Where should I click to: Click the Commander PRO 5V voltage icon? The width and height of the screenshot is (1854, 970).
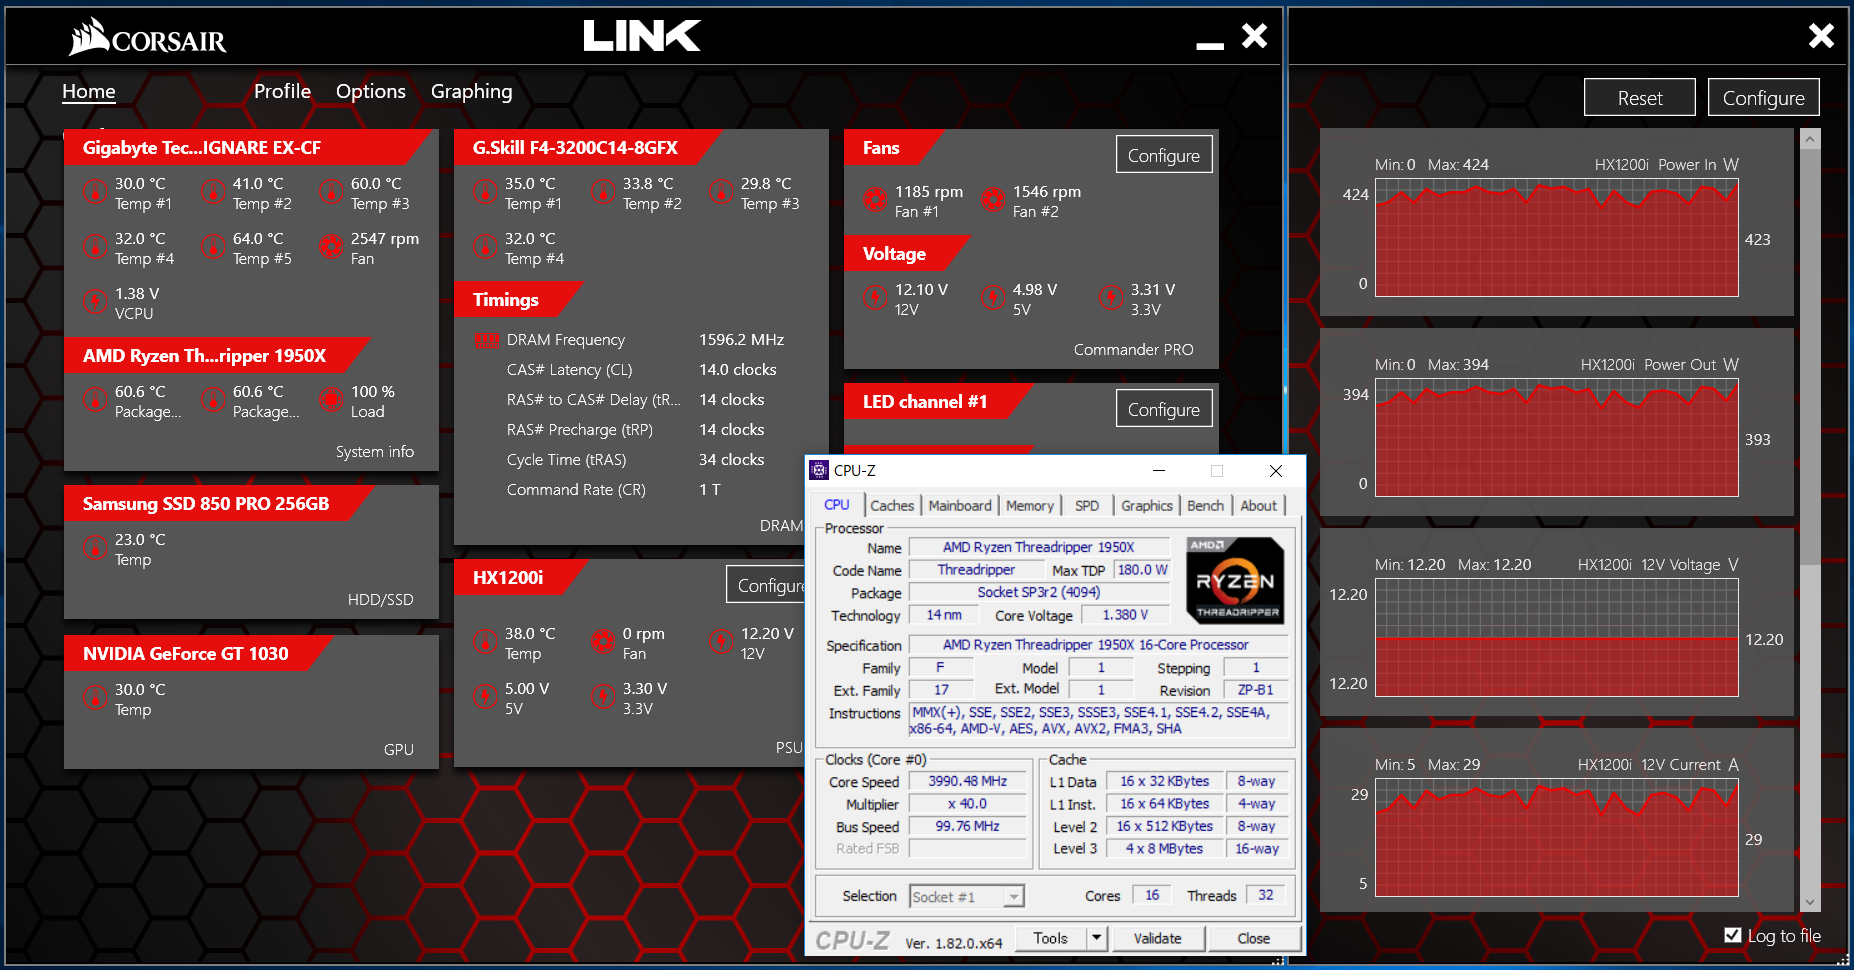(x=993, y=297)
